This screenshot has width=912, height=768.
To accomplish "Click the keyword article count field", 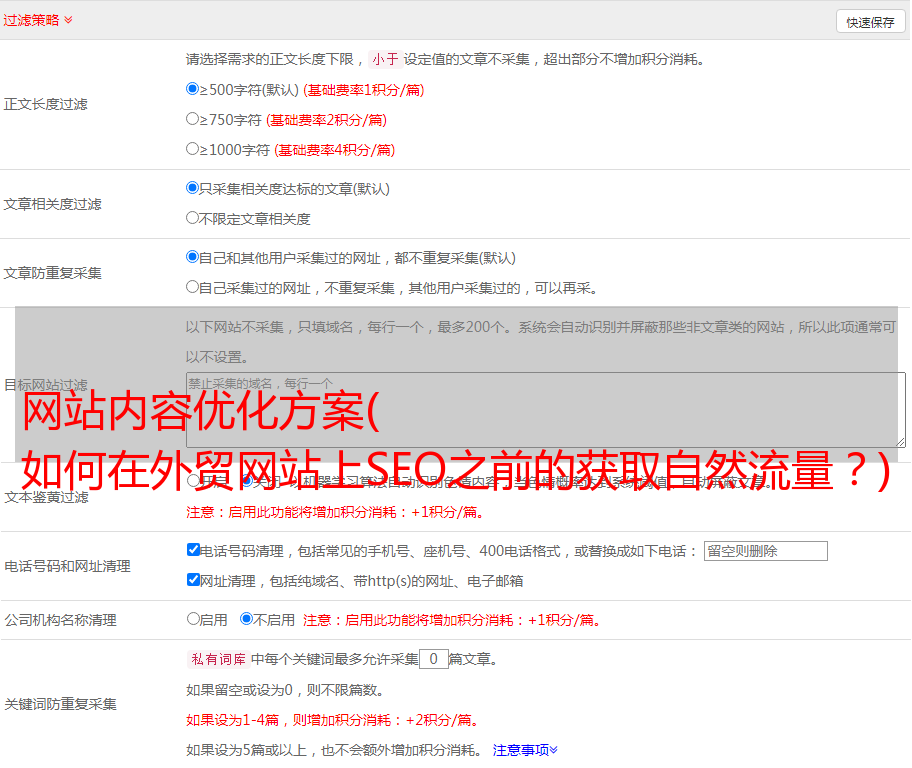I will (433, 659).
